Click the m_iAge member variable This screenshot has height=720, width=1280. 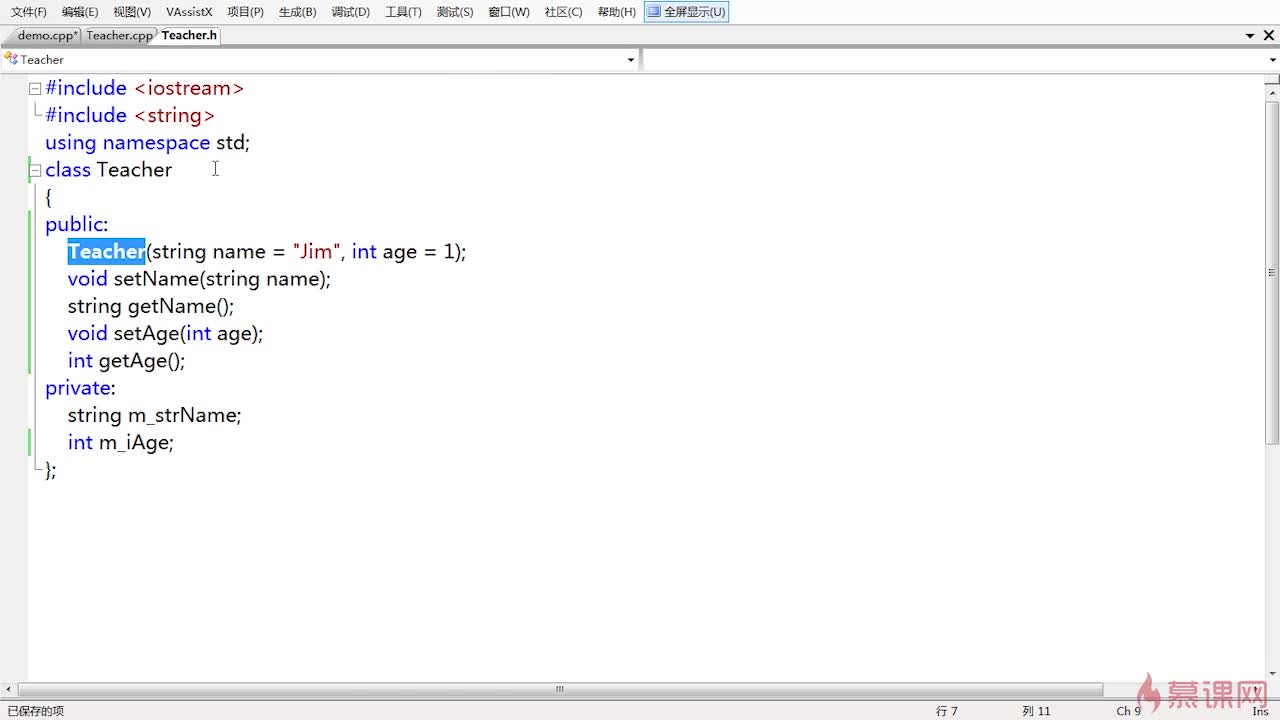136,442
